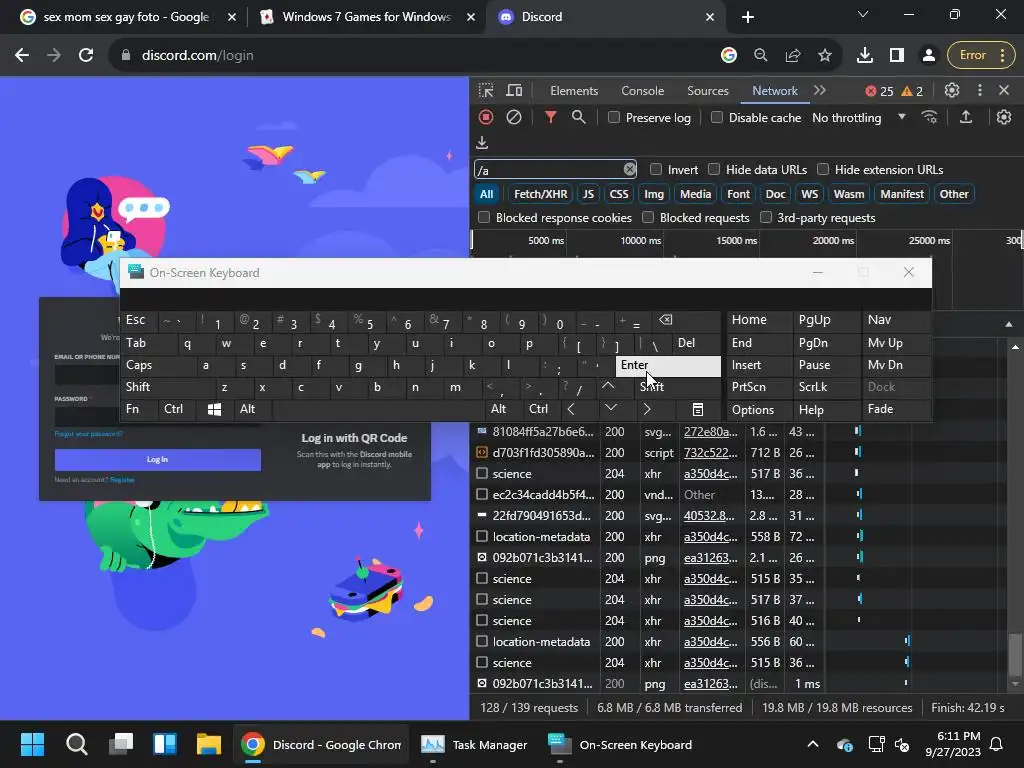
Task: Open the Chrome profile avatar icon
Action: tap(928, 56)
